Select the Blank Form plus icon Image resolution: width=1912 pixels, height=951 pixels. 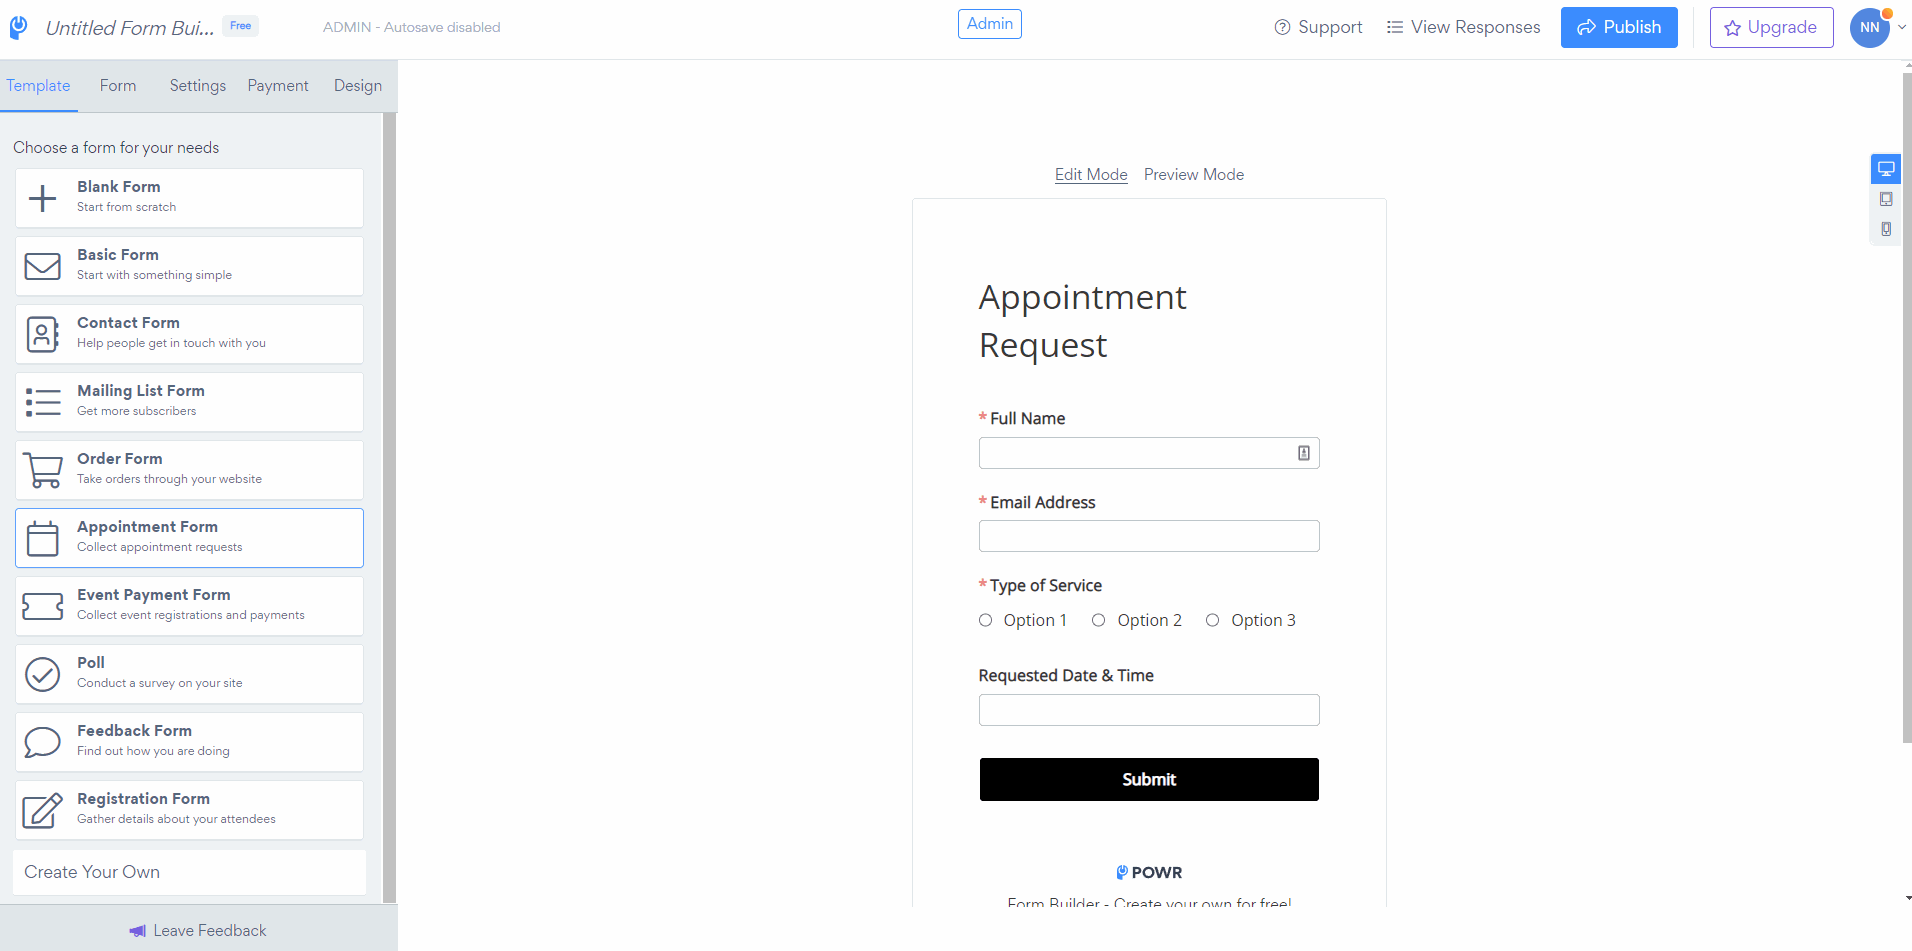43,198
